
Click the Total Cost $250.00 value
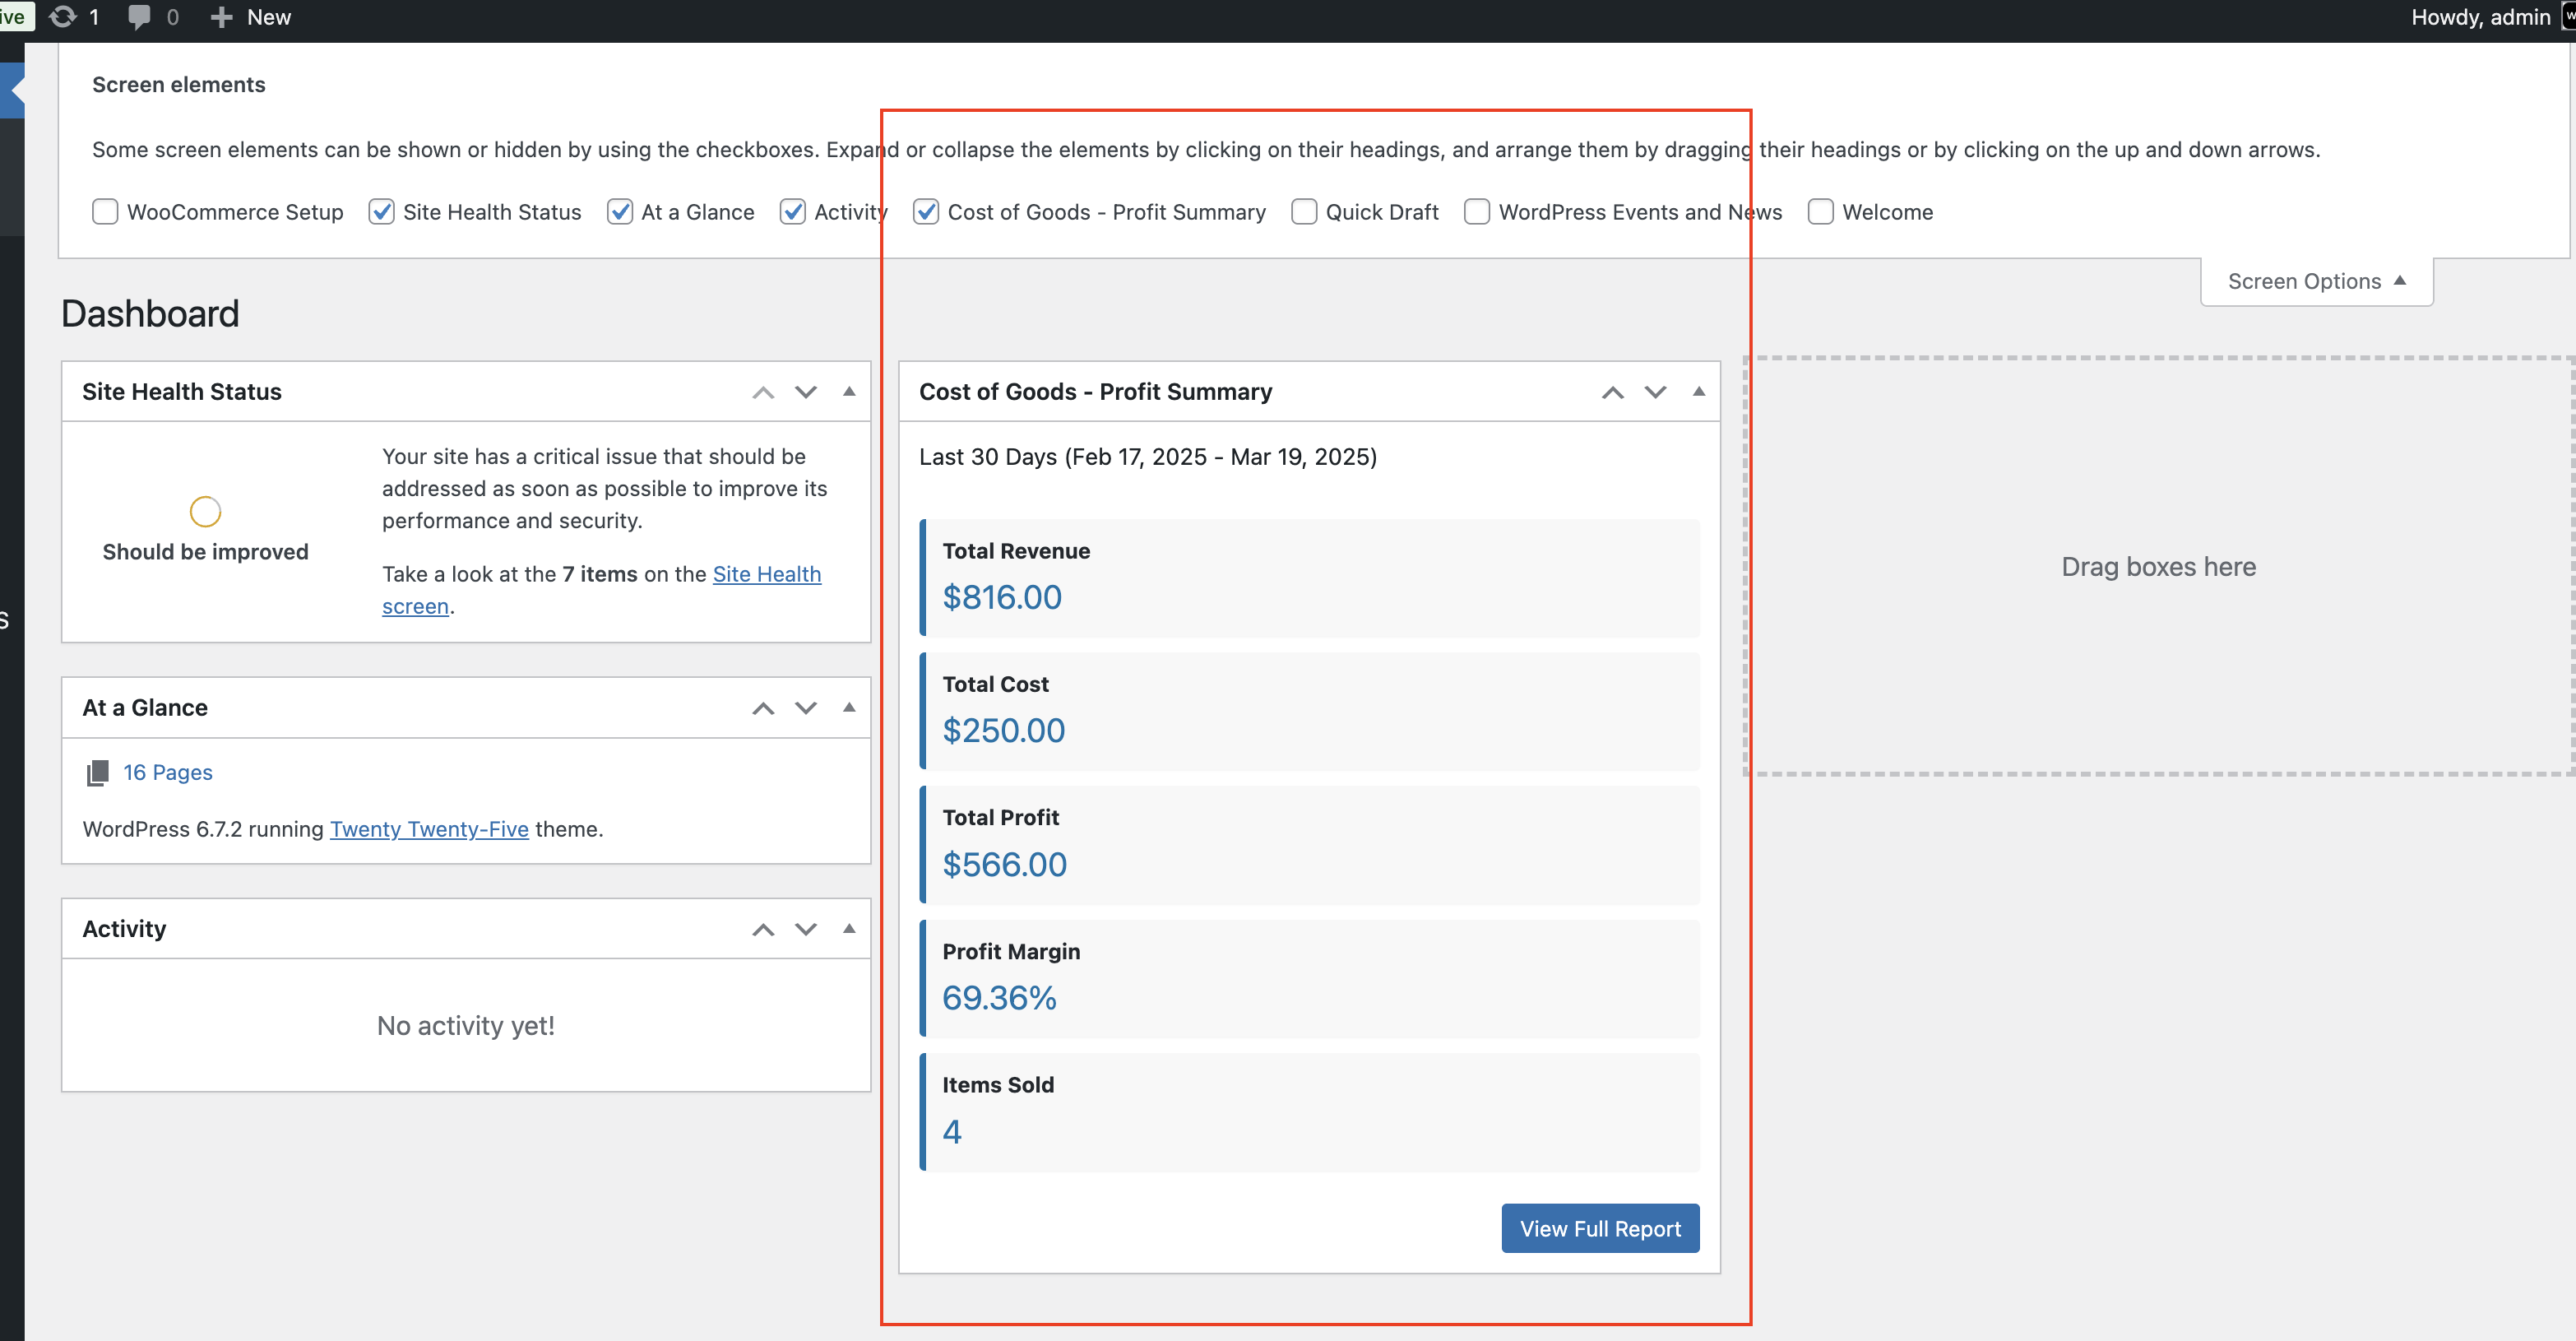tap(1004, 731)
